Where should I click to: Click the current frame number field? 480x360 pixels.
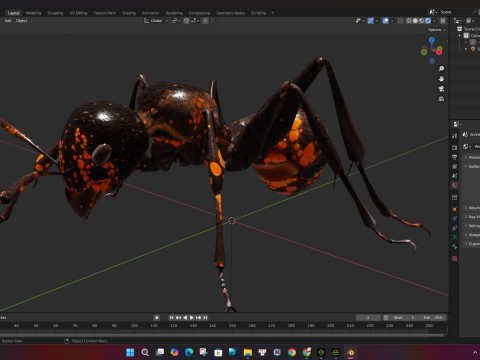tap(368, 318)
